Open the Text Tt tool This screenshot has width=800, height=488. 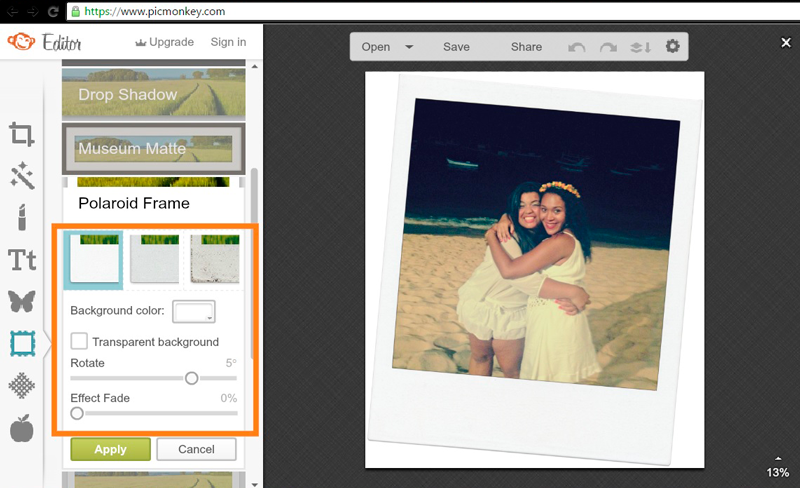pyautogui.click(x=22, y=260)
